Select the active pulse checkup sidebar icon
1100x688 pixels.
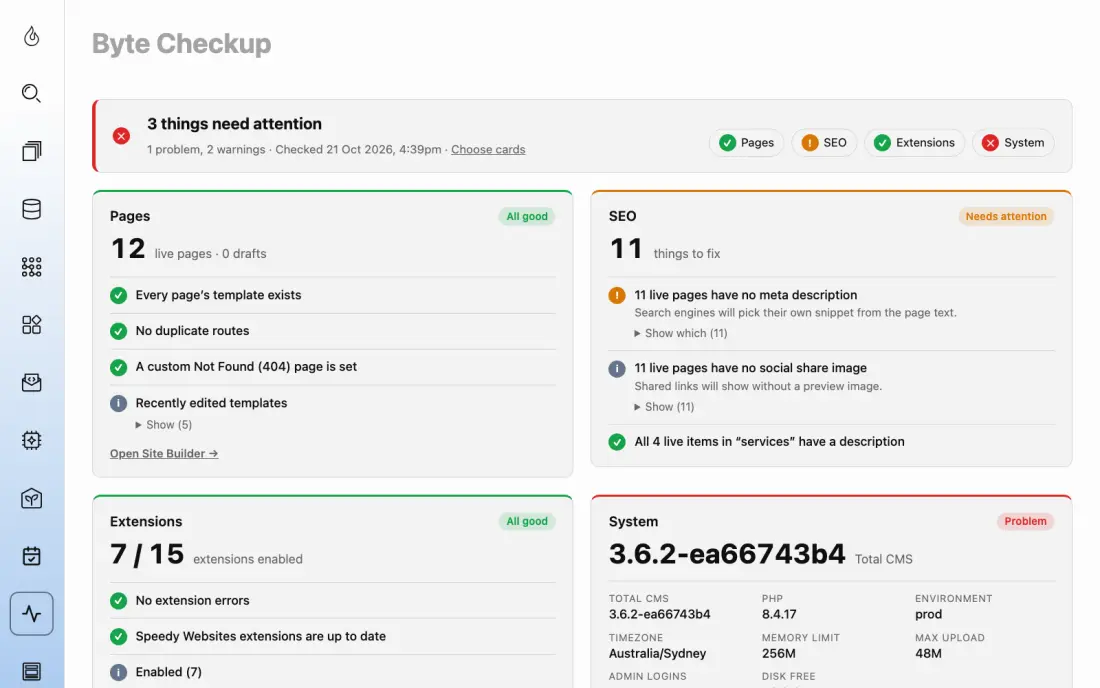[x=32, y=614]
